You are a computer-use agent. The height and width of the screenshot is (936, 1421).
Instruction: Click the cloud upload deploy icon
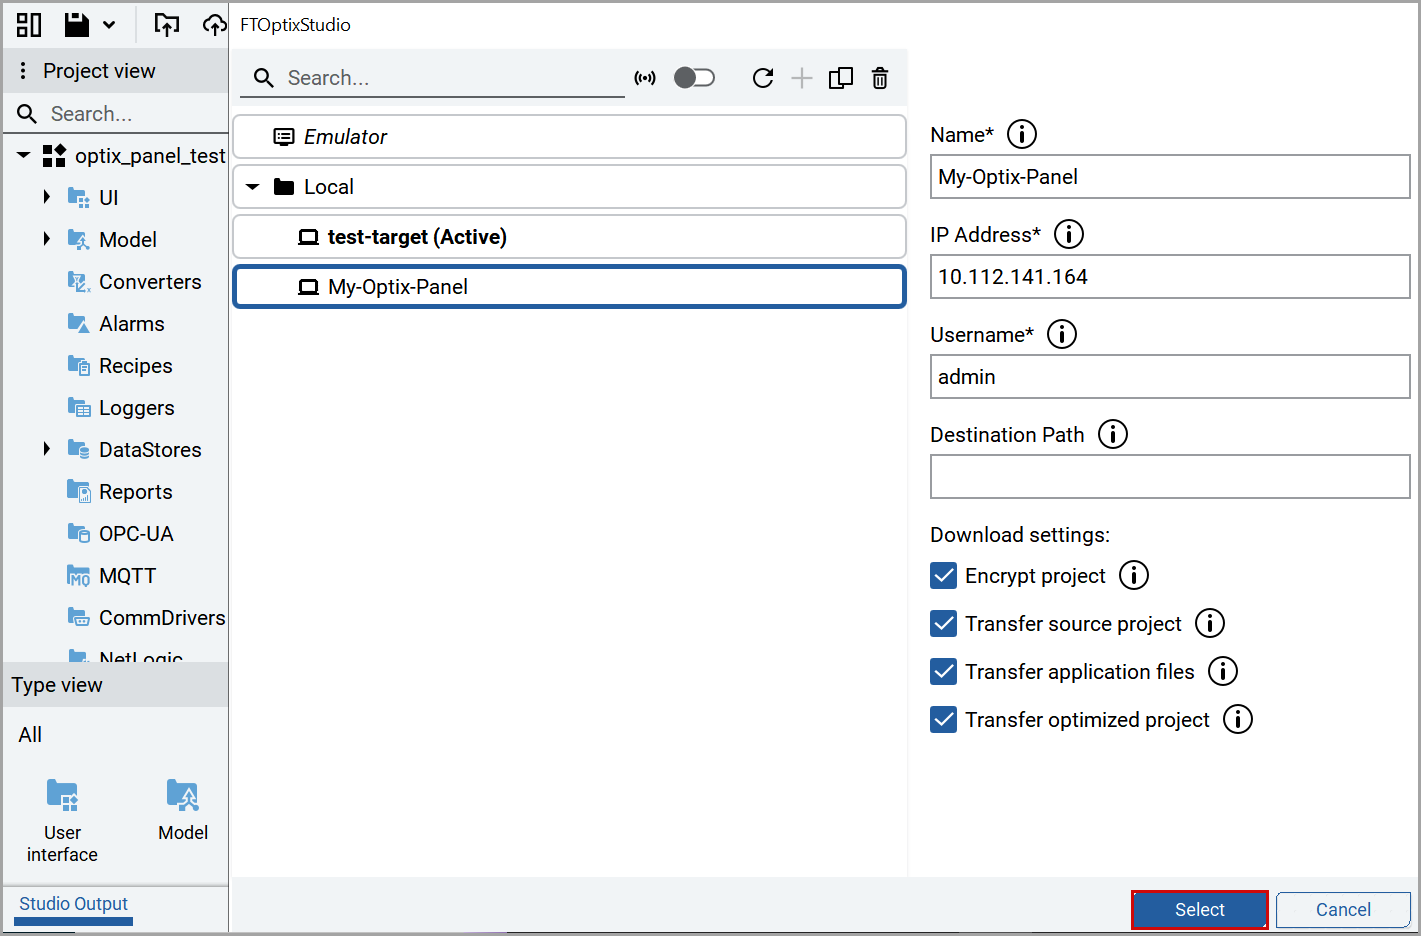(x=214, y=25)
